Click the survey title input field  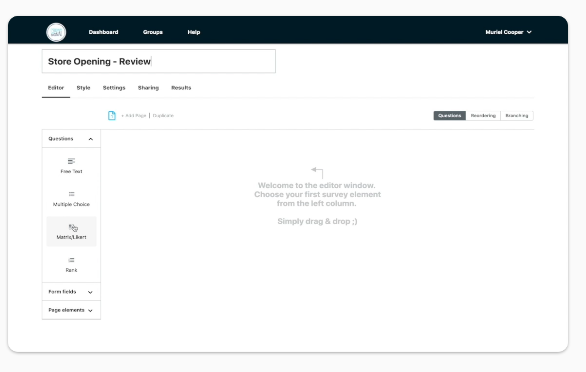pyautogui.click(x=159, y=61)
